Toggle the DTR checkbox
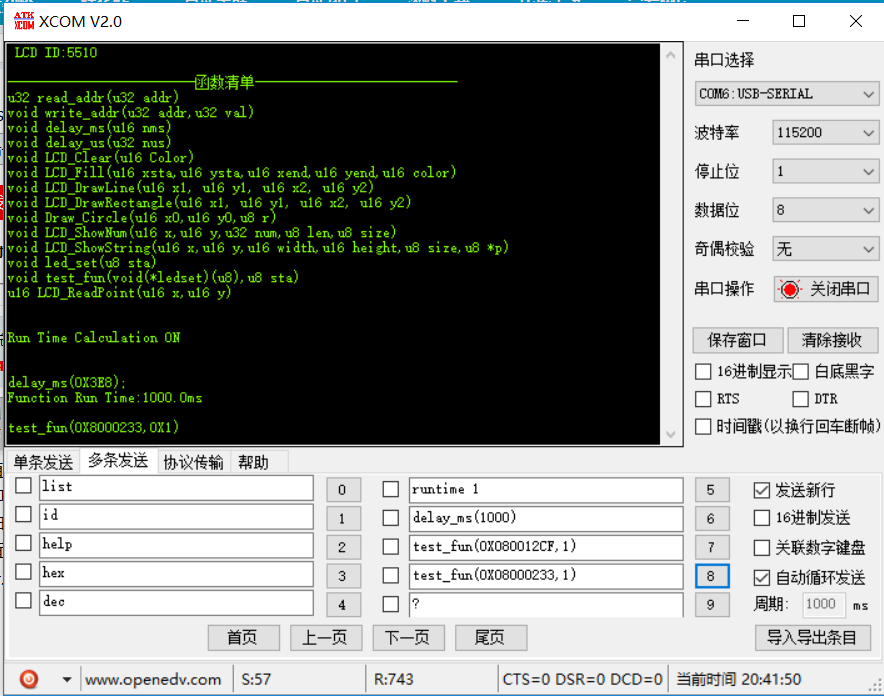This screenshot has height=696, width=884. [801, 399]
